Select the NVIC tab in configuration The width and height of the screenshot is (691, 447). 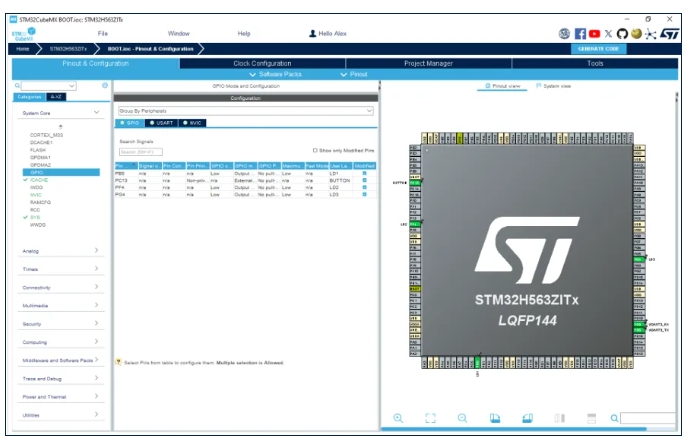(192, 123)
